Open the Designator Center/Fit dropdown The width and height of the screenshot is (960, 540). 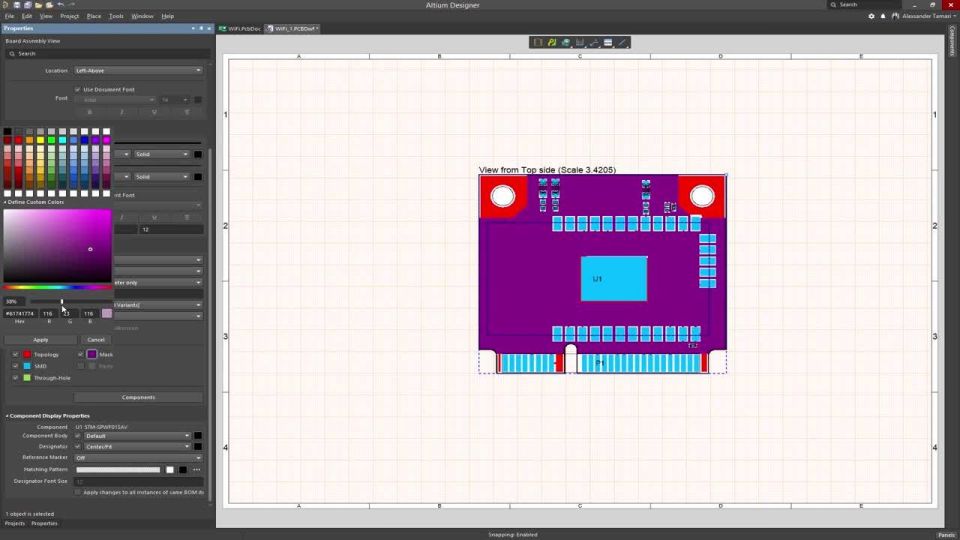[x=137, y=446]
